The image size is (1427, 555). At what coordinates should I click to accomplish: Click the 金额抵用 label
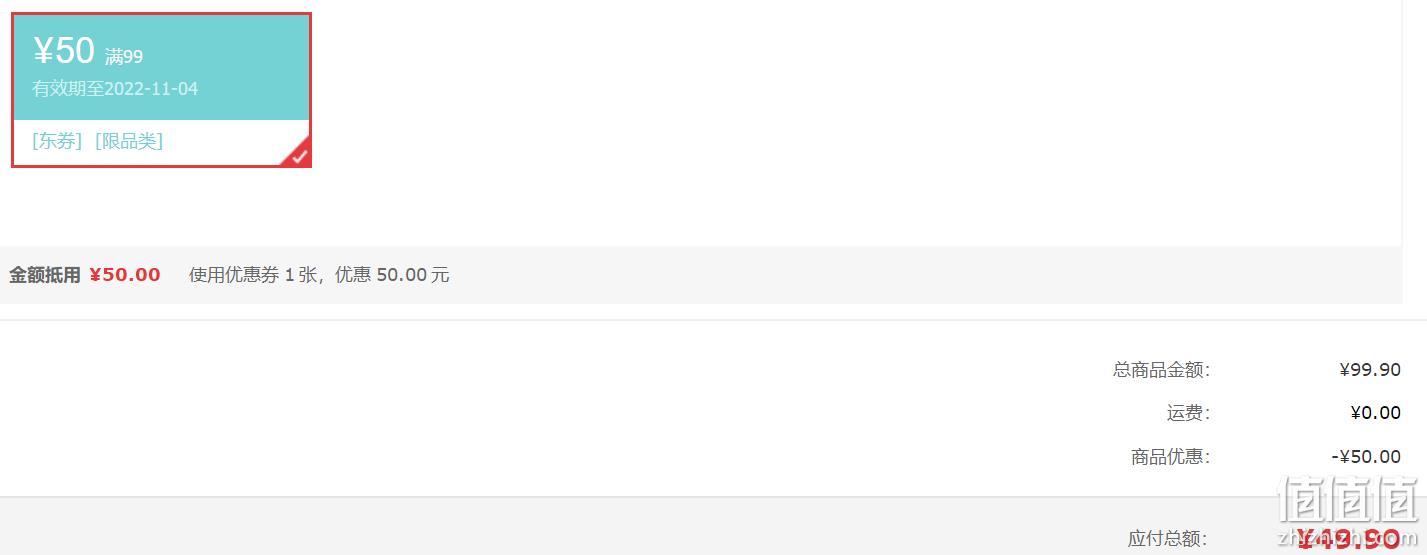(x=45, y=275)
